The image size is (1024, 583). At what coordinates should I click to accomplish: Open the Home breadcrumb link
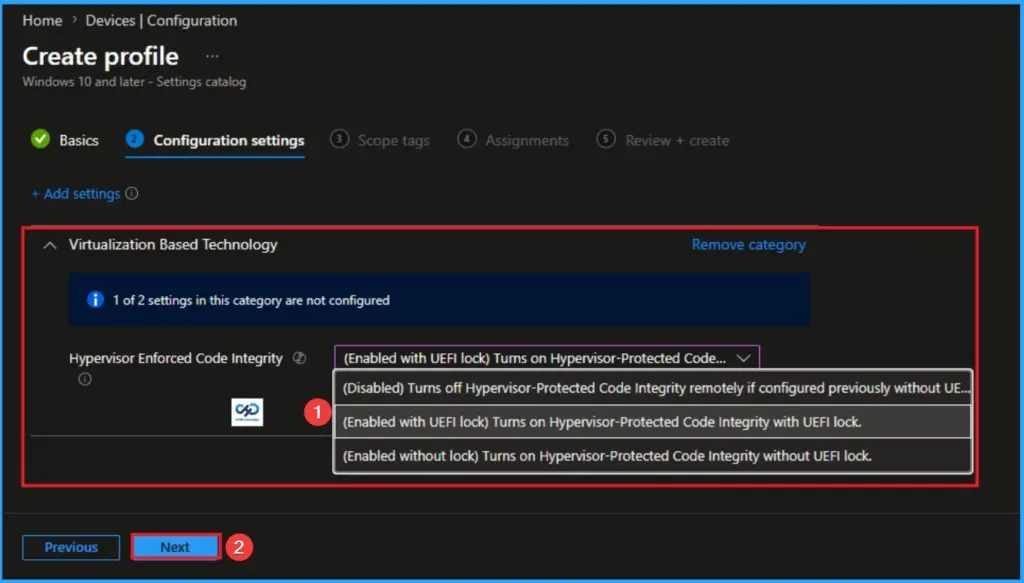point(42,21)
